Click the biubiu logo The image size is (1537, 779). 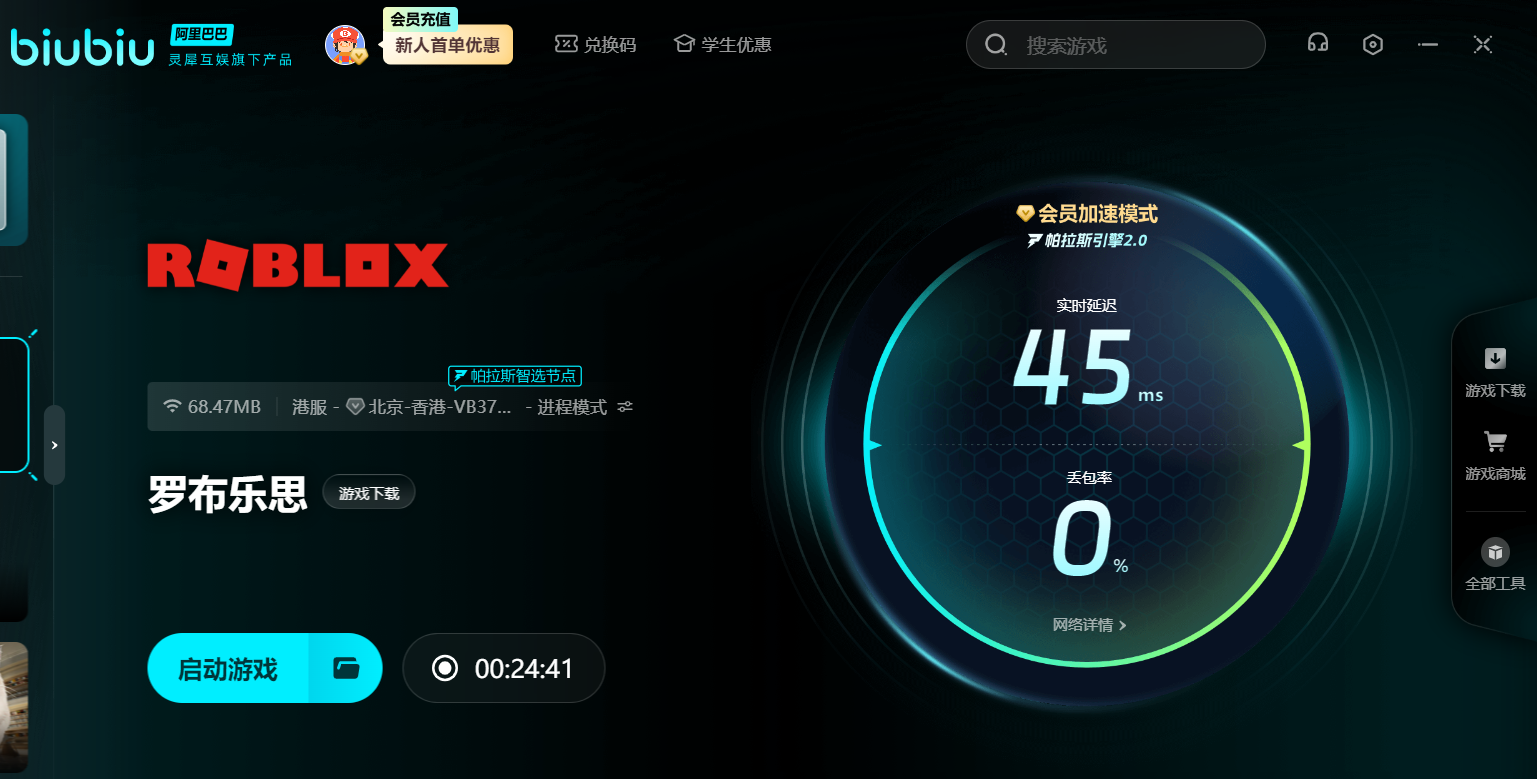pyautogui.click(x=82, y=47)
